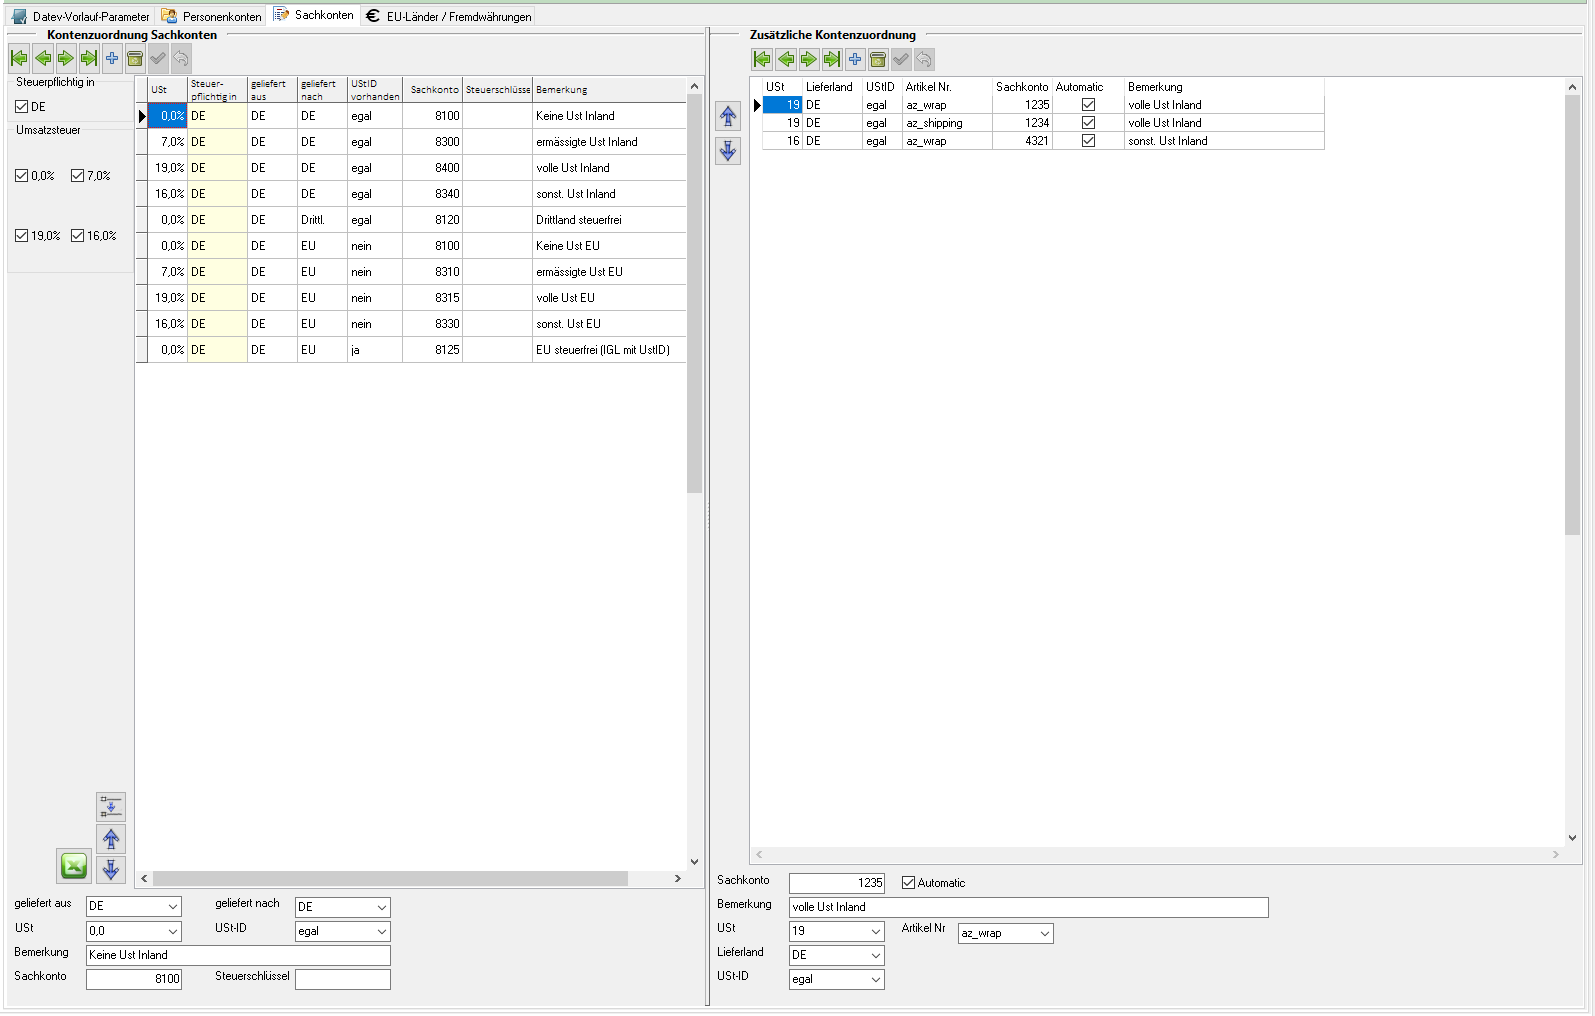Click the first record button in Sachkonten toolbar
This screenshot has height=1016, width=1595.
pyautogui.click(x=19, y=59)
